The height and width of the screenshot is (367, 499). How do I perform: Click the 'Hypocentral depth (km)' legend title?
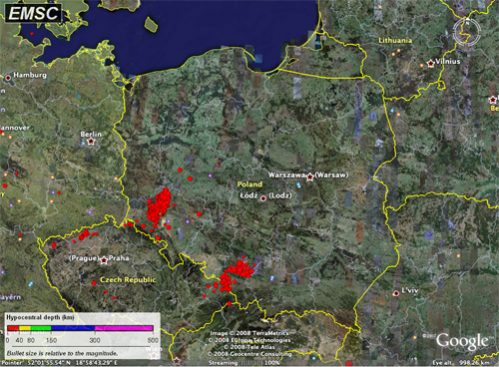click(40, 317)
